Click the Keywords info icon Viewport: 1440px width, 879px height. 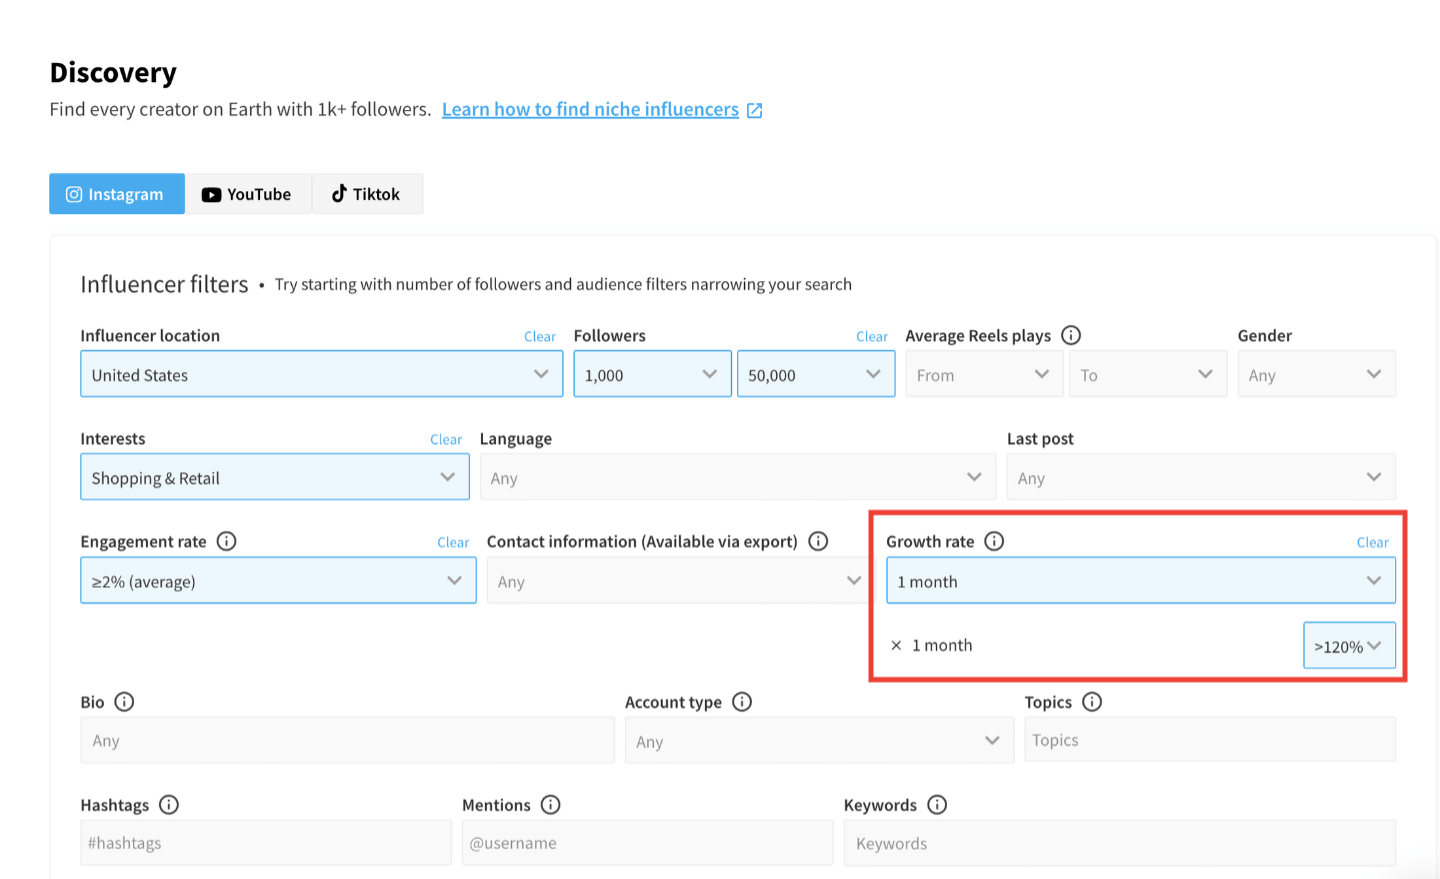937,805
